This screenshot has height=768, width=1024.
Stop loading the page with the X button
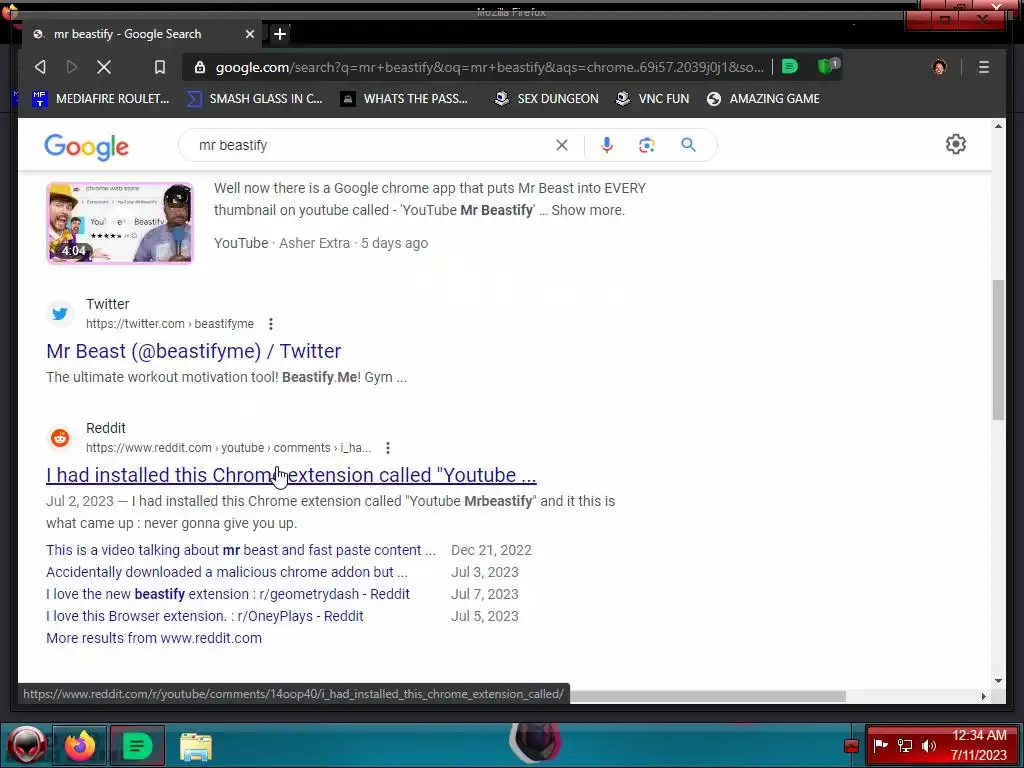click(104, 67)
